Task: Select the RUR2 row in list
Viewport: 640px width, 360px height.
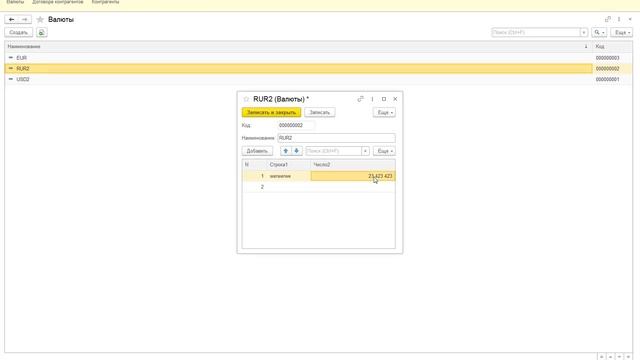Action: (x=298, y=68)
